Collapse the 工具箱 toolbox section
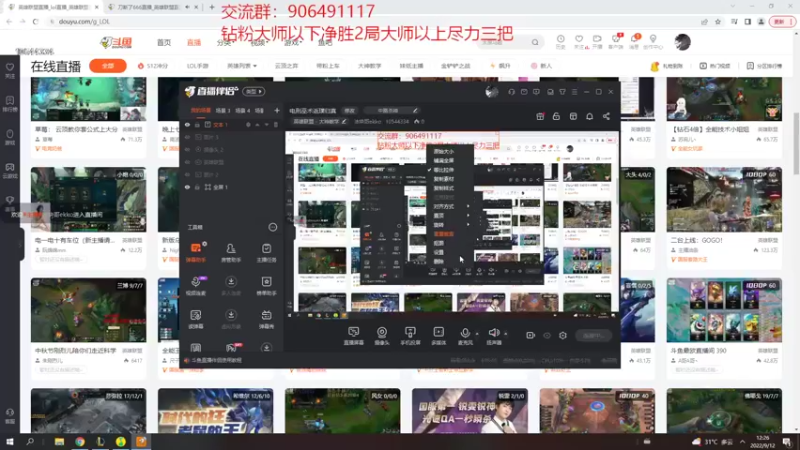The width and height of the screenshot is (800, 450). (x=273, y=227)
